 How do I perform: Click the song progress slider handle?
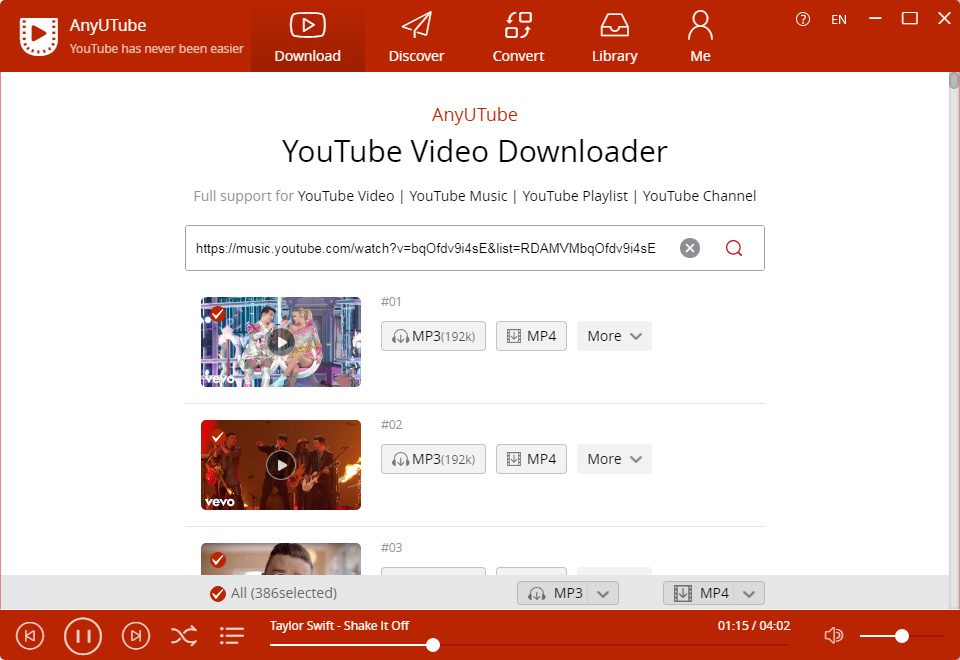click(433, 645)
